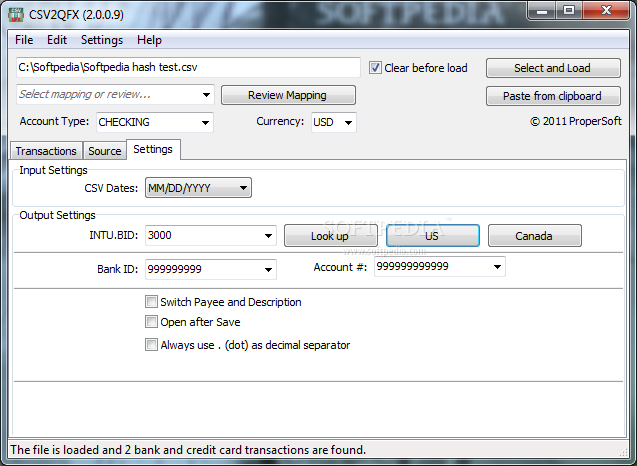
Task: Open the Help menu
Action: point(149,40)
